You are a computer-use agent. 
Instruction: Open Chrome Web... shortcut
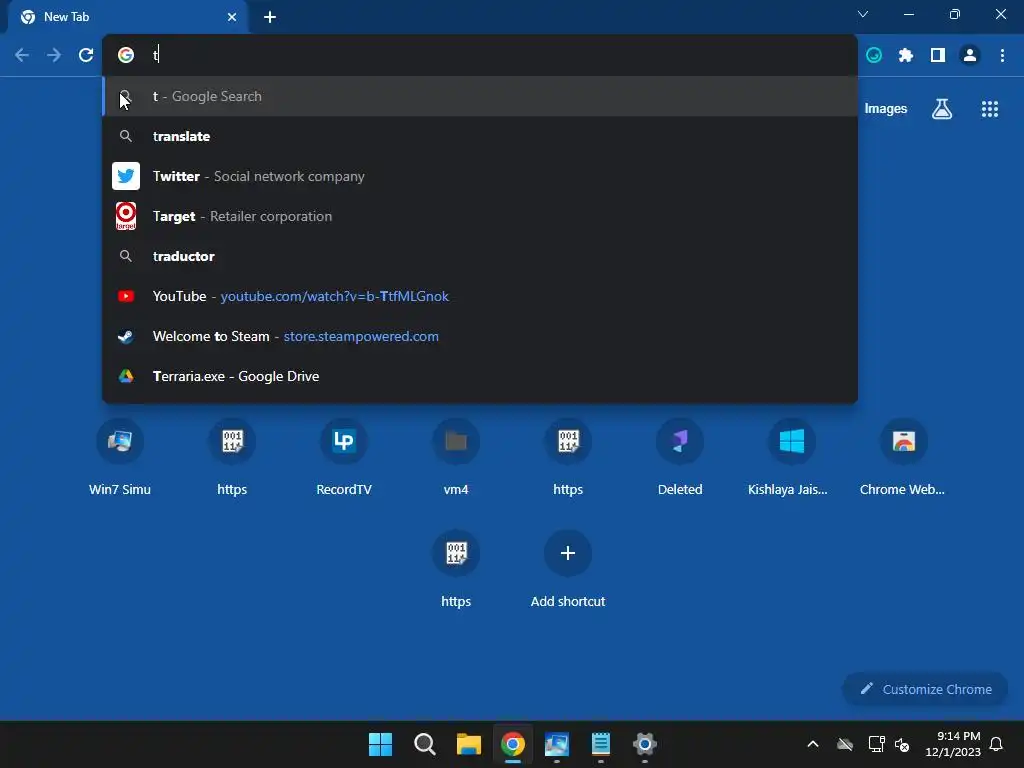pos(903,457)
